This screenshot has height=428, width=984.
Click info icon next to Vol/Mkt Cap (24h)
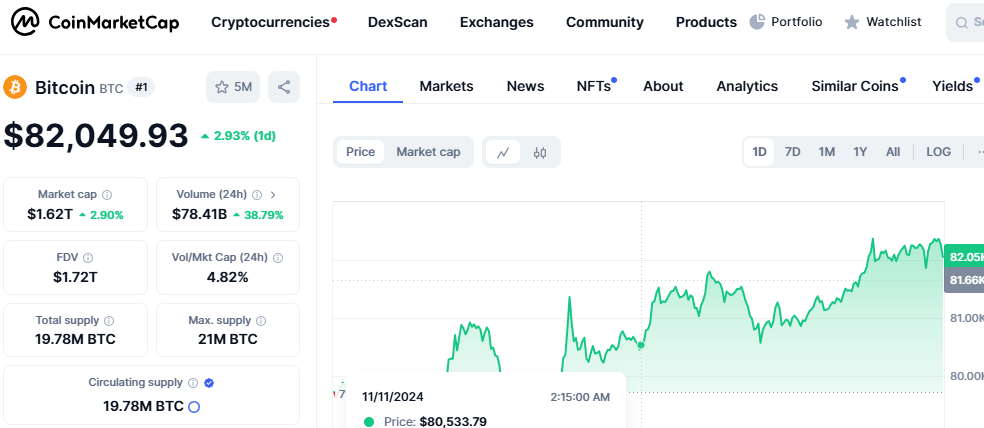[x=278, y=257]
